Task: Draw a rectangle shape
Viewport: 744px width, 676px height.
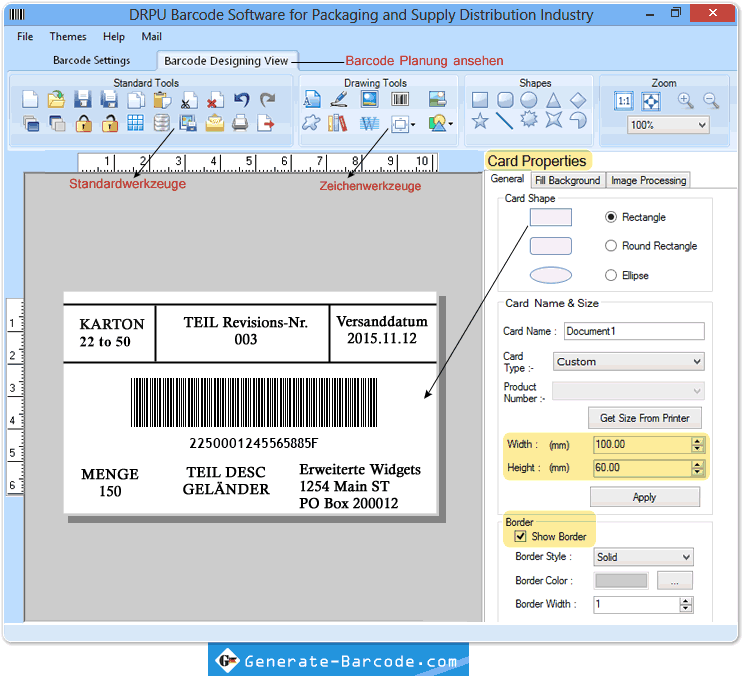Action: click(480, 100)
